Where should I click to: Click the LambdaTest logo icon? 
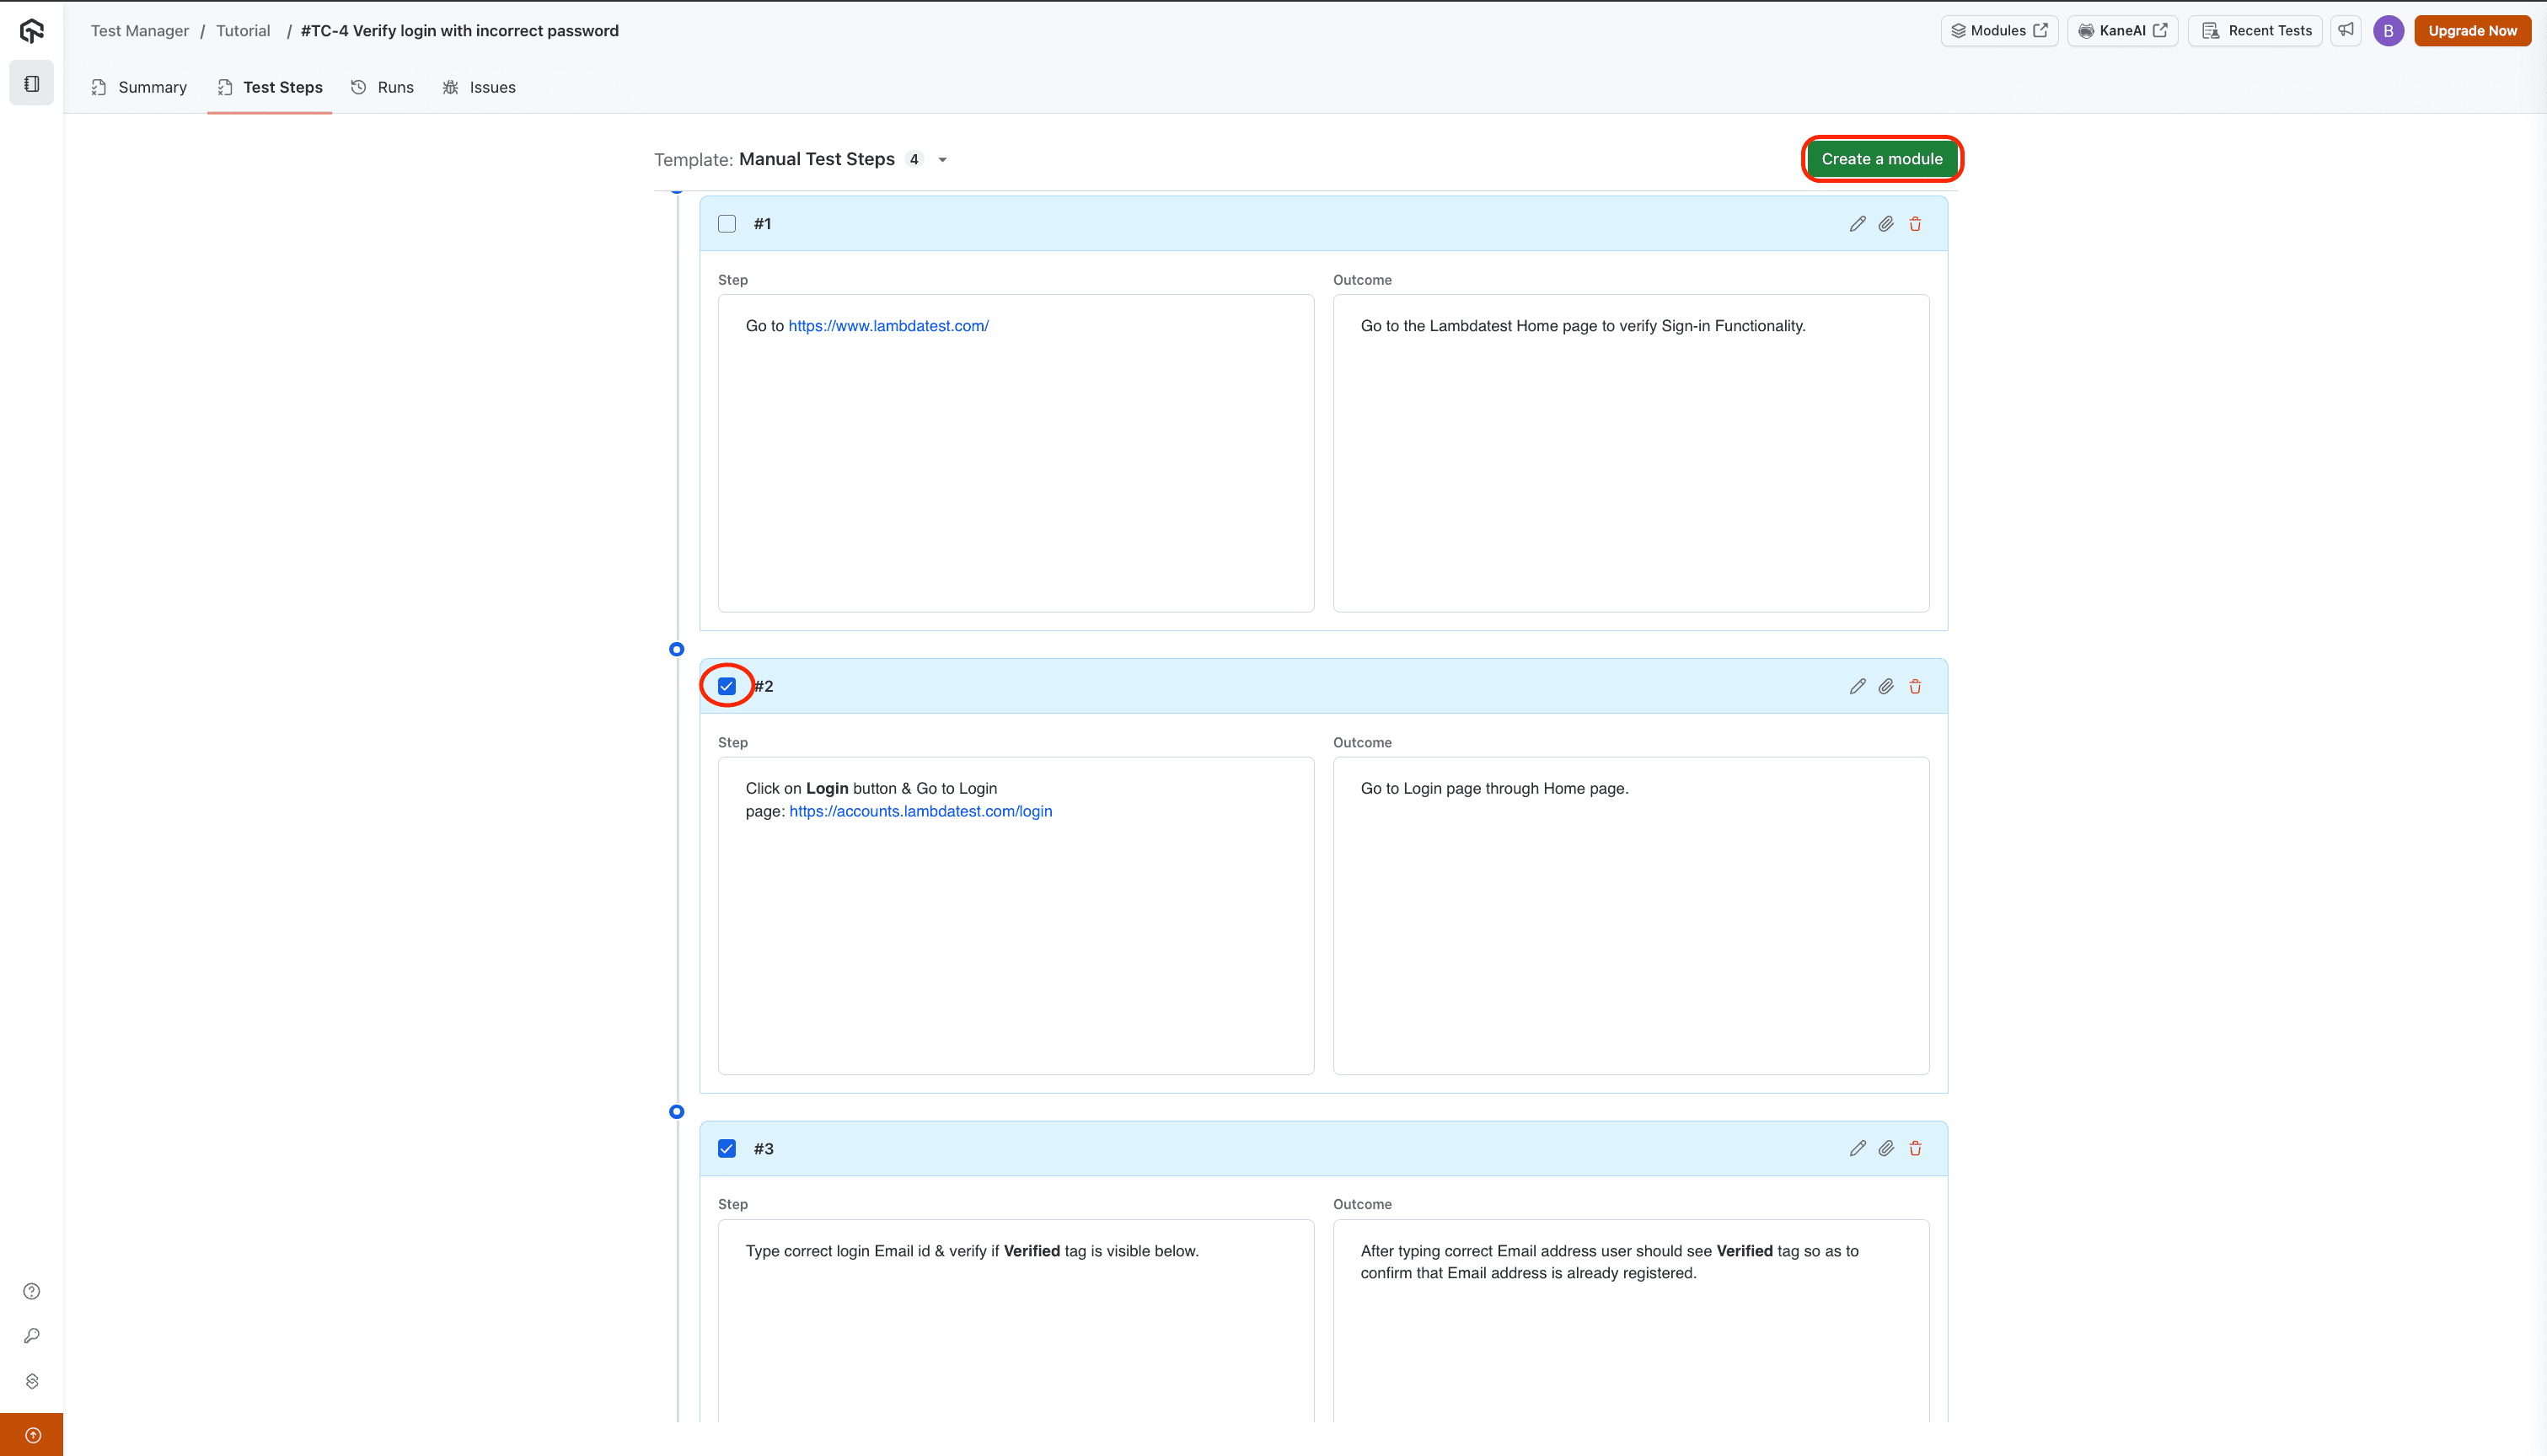(x=32, y=31)
